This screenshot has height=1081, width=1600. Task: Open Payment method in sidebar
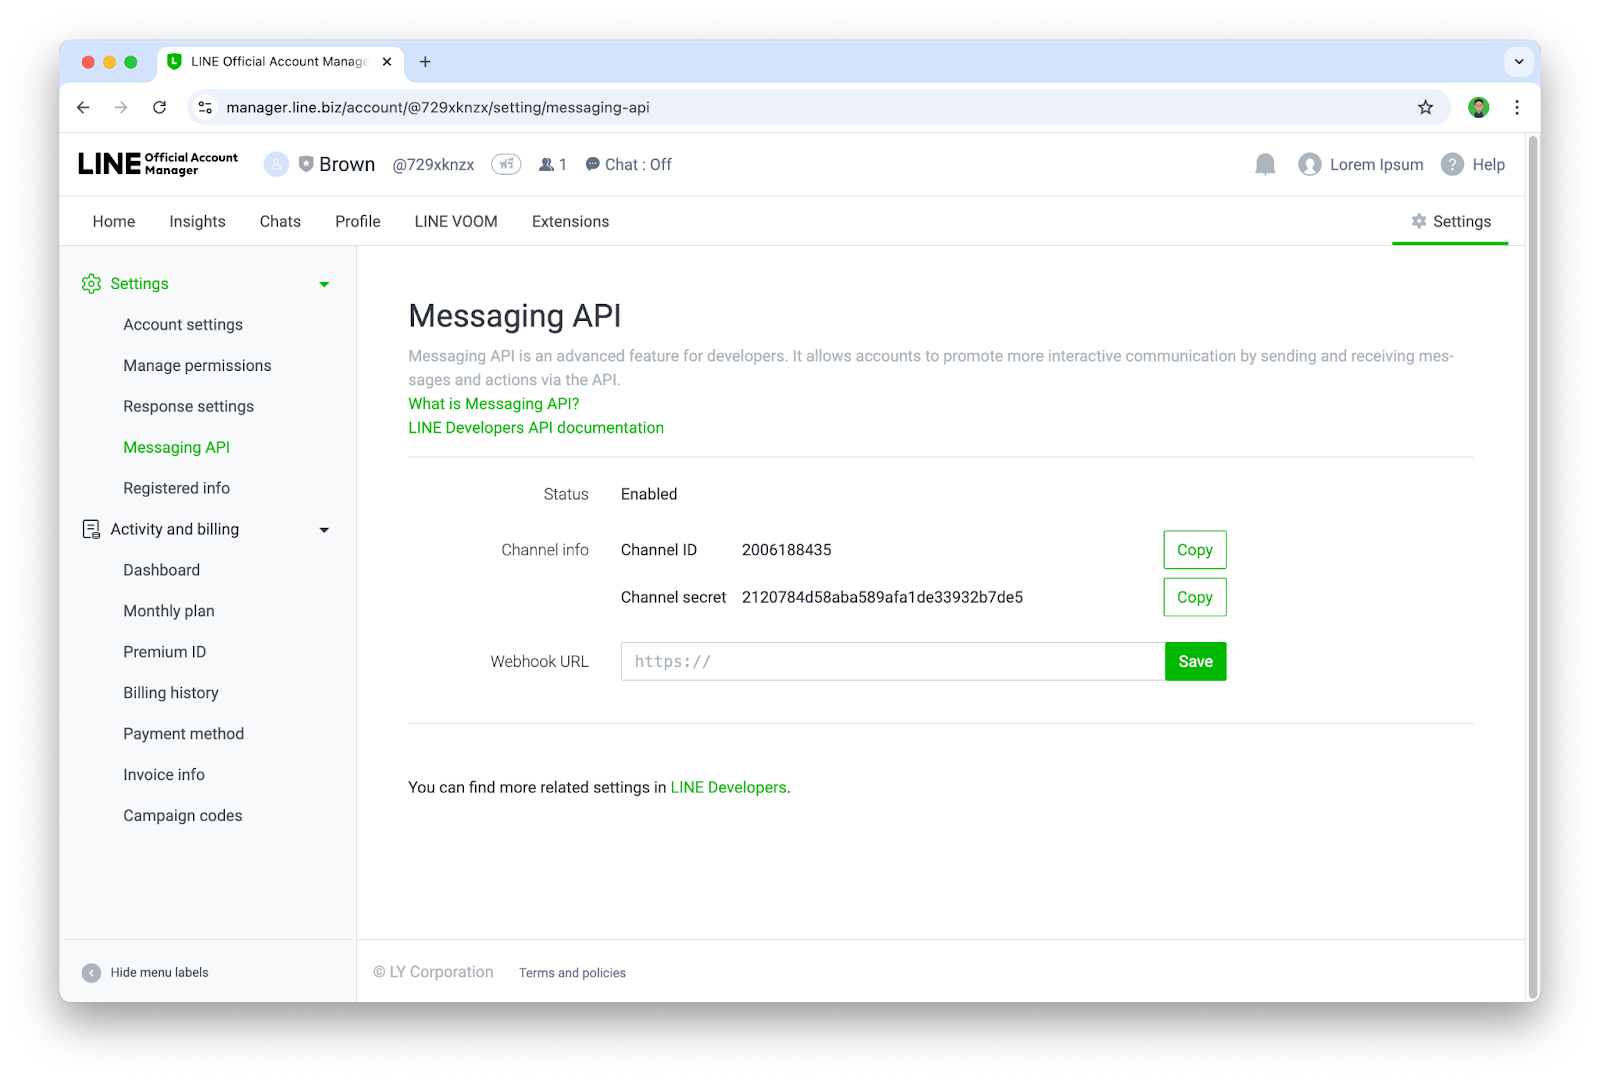[183, 734]
